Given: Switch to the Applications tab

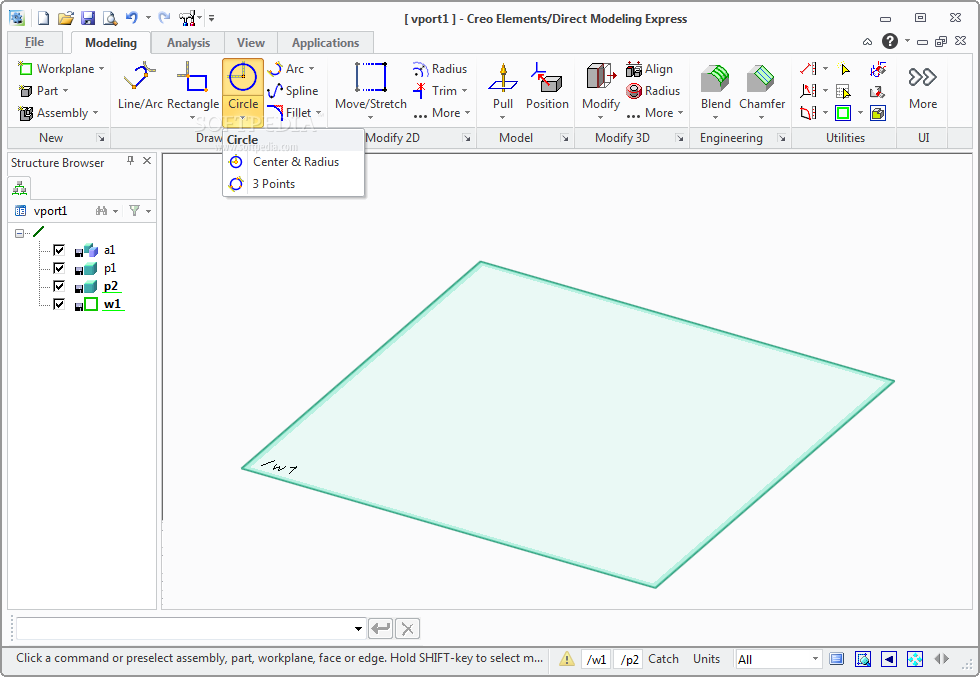Looking at the screenshot, I should [x=325, y=43].
